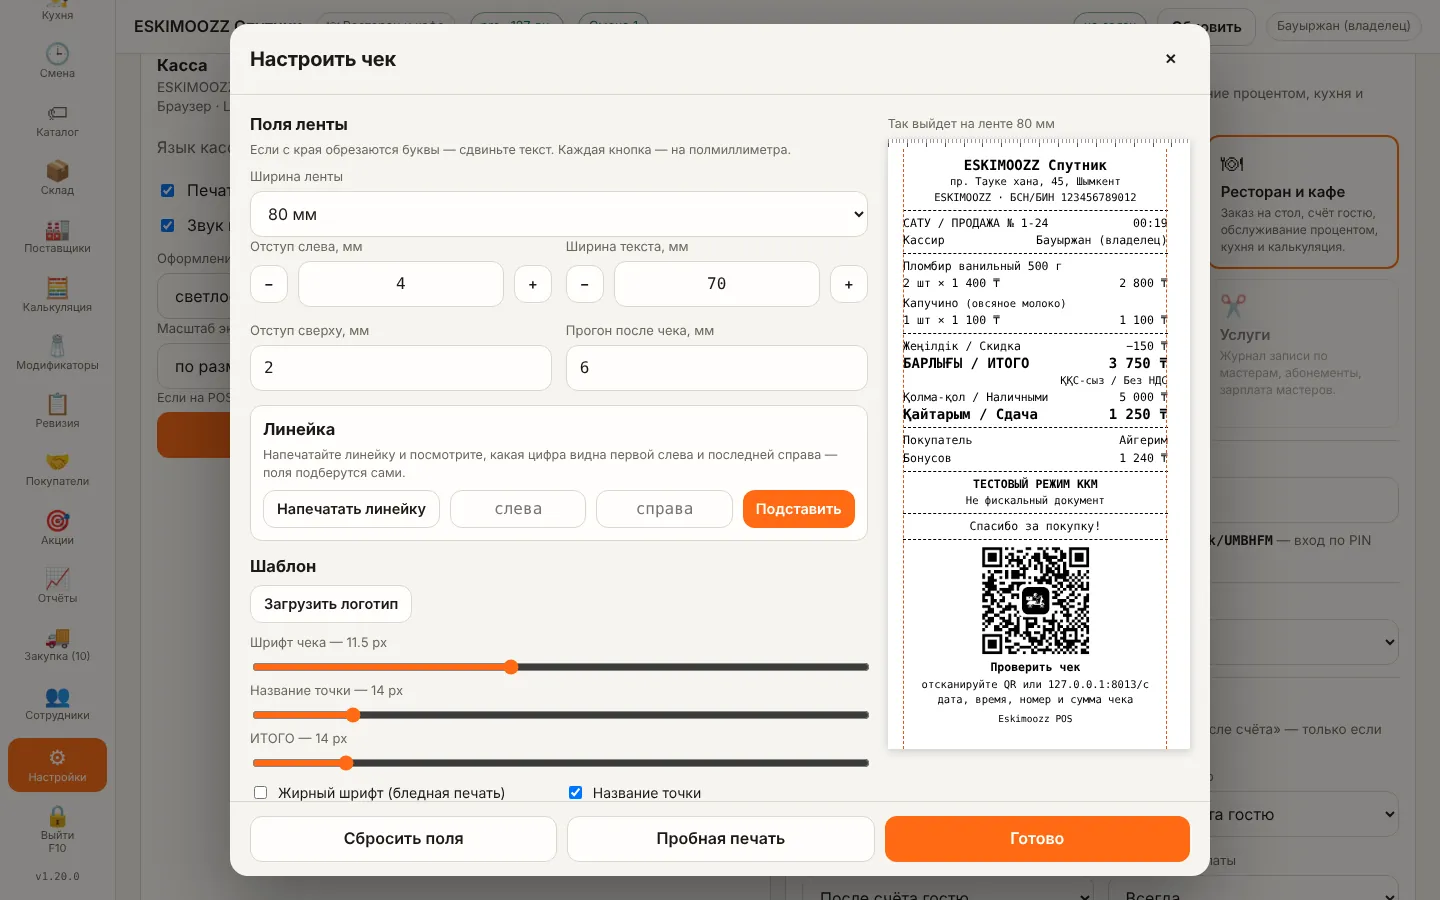The height and width of the screenshot is (900, 1440).
Task: Click the слева ruler input field
Action: (x=518, y=509)
